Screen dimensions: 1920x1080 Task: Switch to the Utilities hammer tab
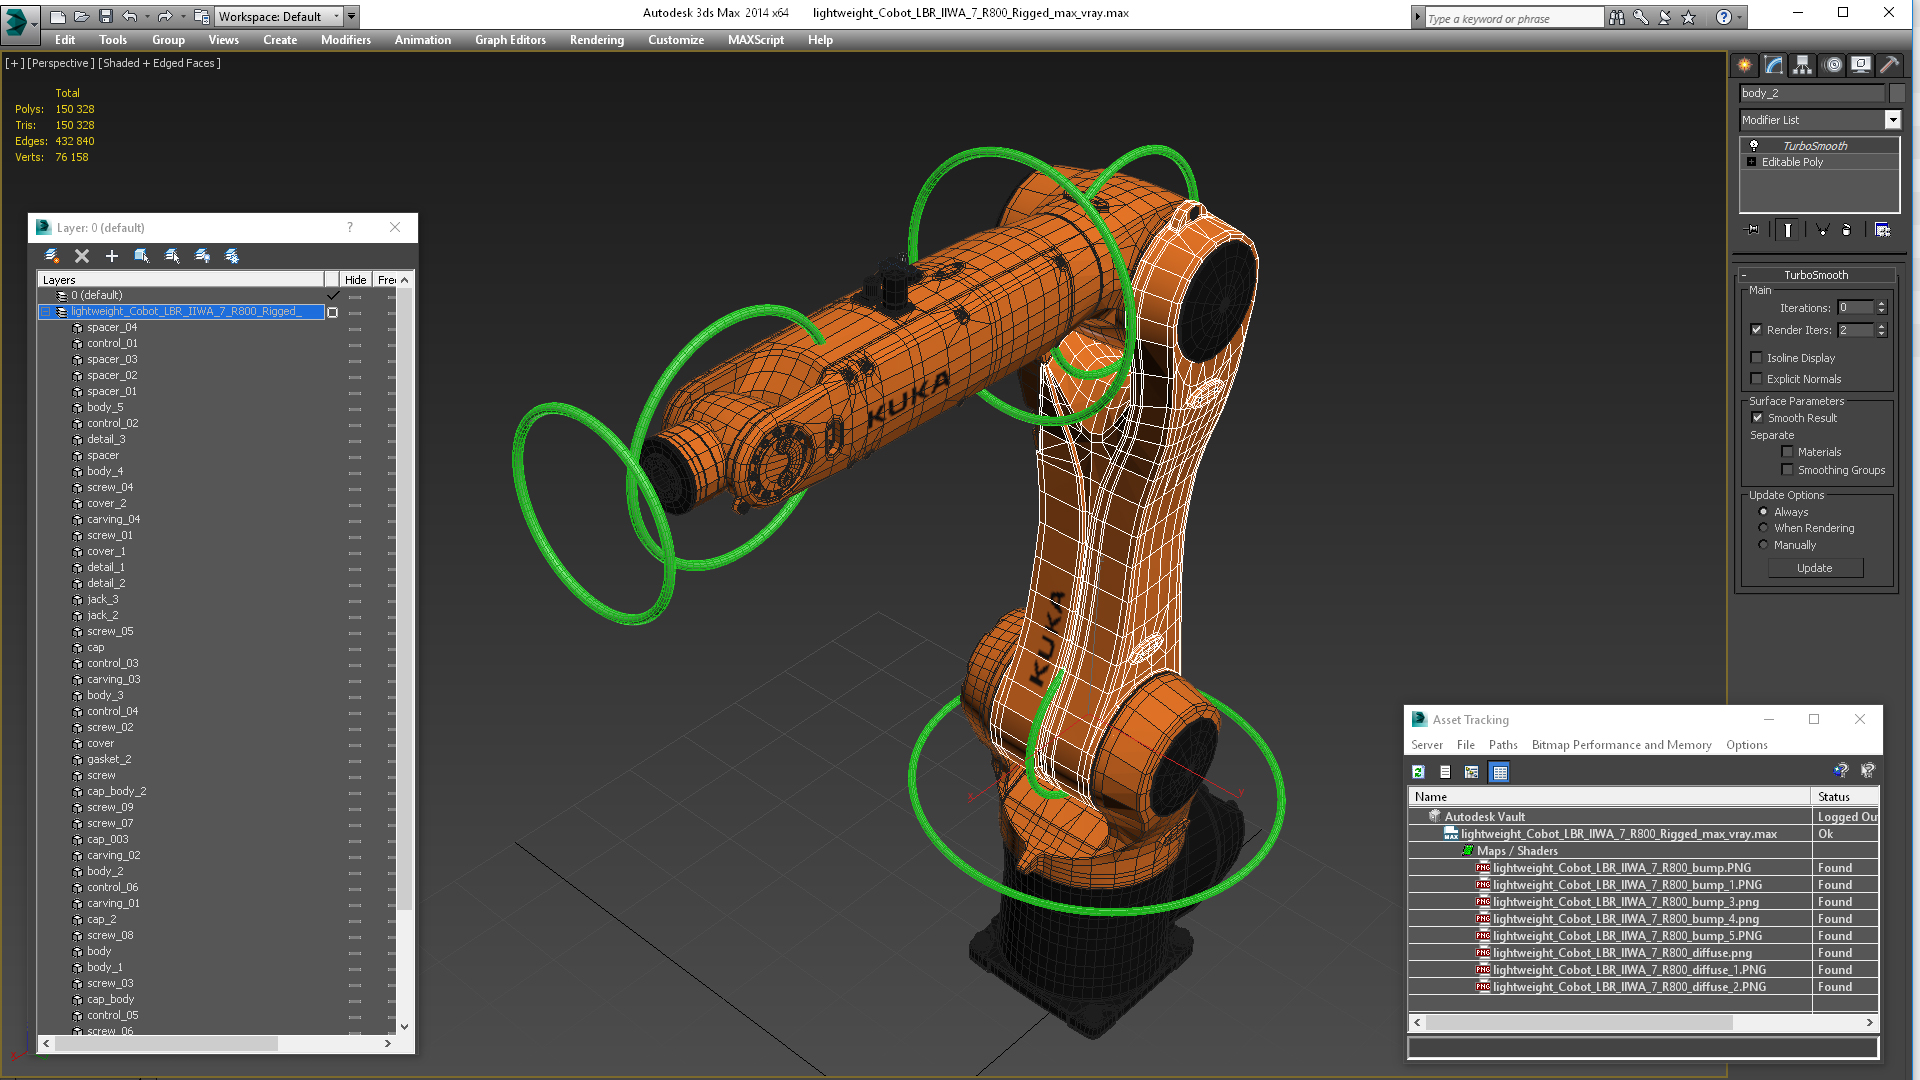[x=1889, y=65]
